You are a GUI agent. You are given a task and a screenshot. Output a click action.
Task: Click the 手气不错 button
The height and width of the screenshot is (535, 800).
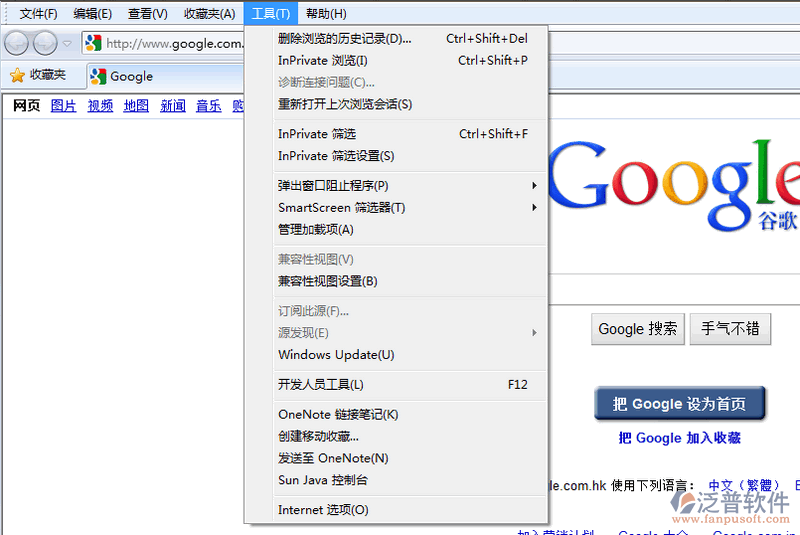pyautogui.click(x=730, y=329)
